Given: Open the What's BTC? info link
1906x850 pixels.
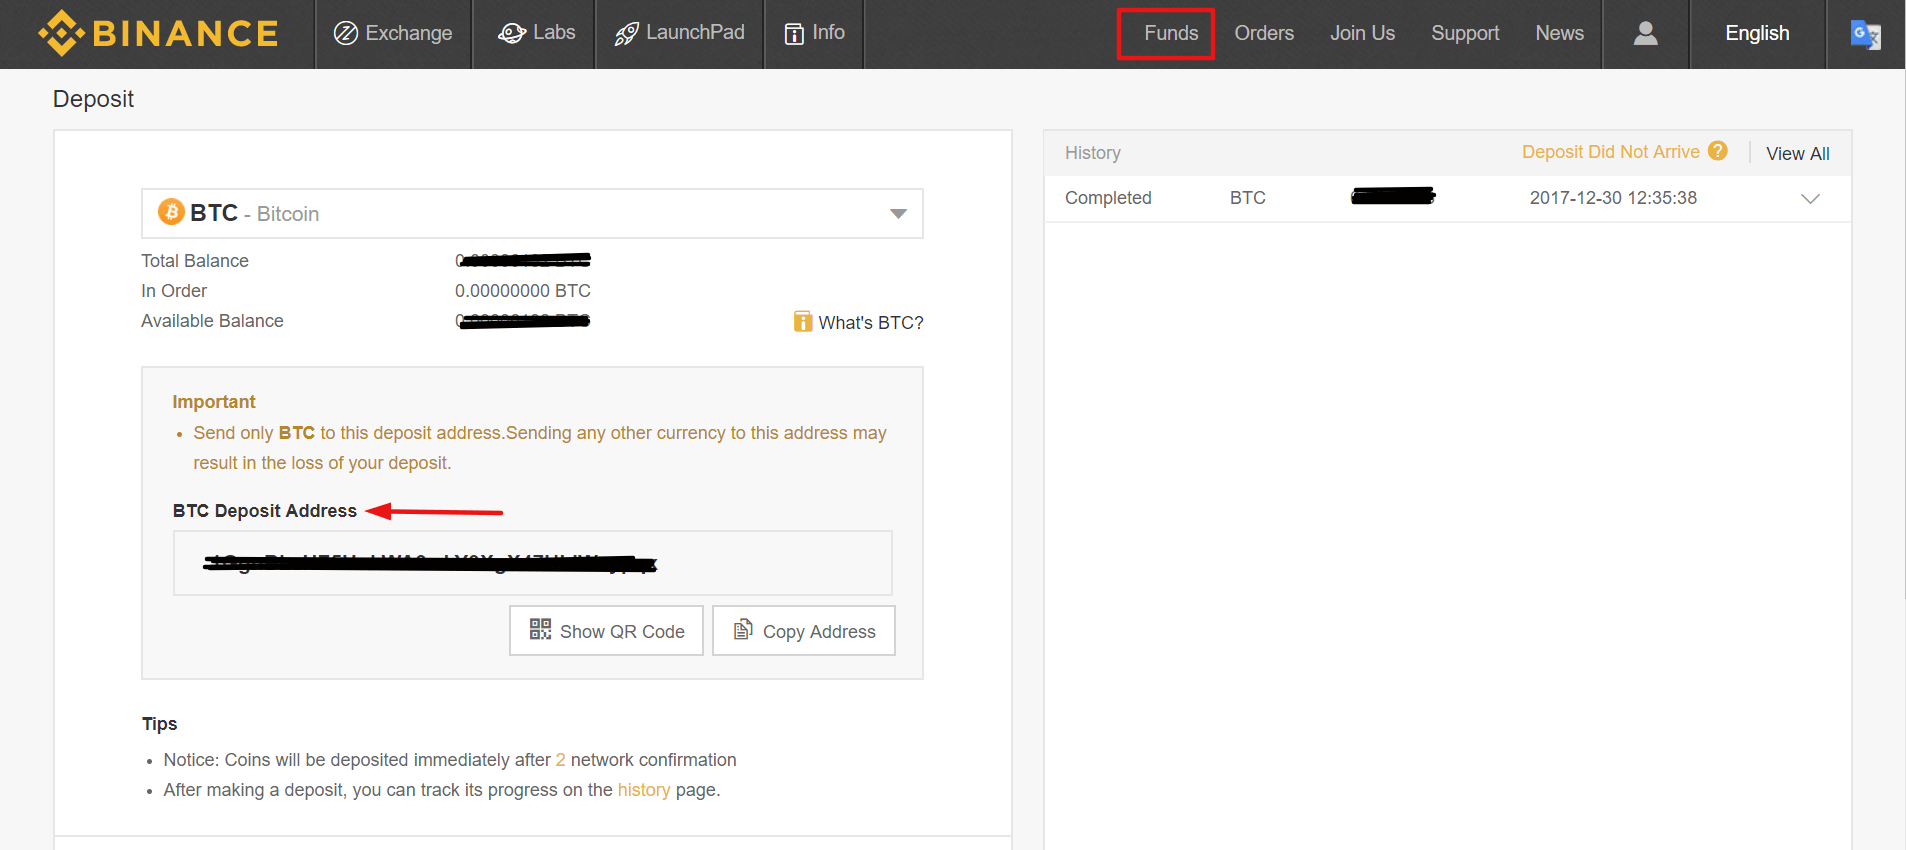Looking at the screenshot, I should [x=858, y=322].
